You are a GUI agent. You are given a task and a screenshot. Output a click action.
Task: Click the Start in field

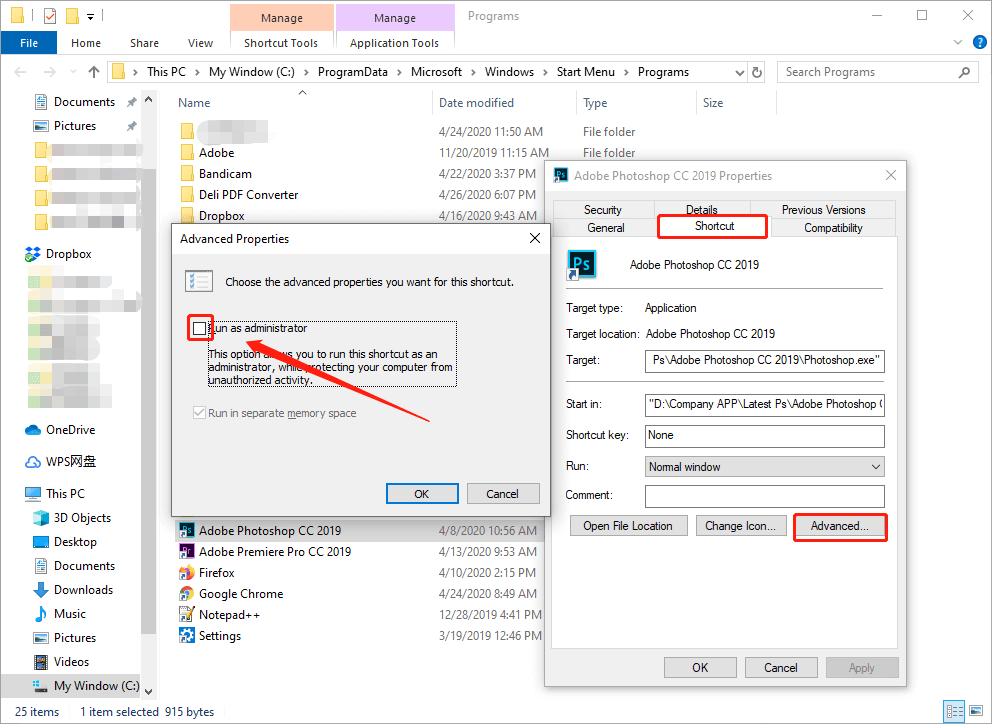[764, 404]
